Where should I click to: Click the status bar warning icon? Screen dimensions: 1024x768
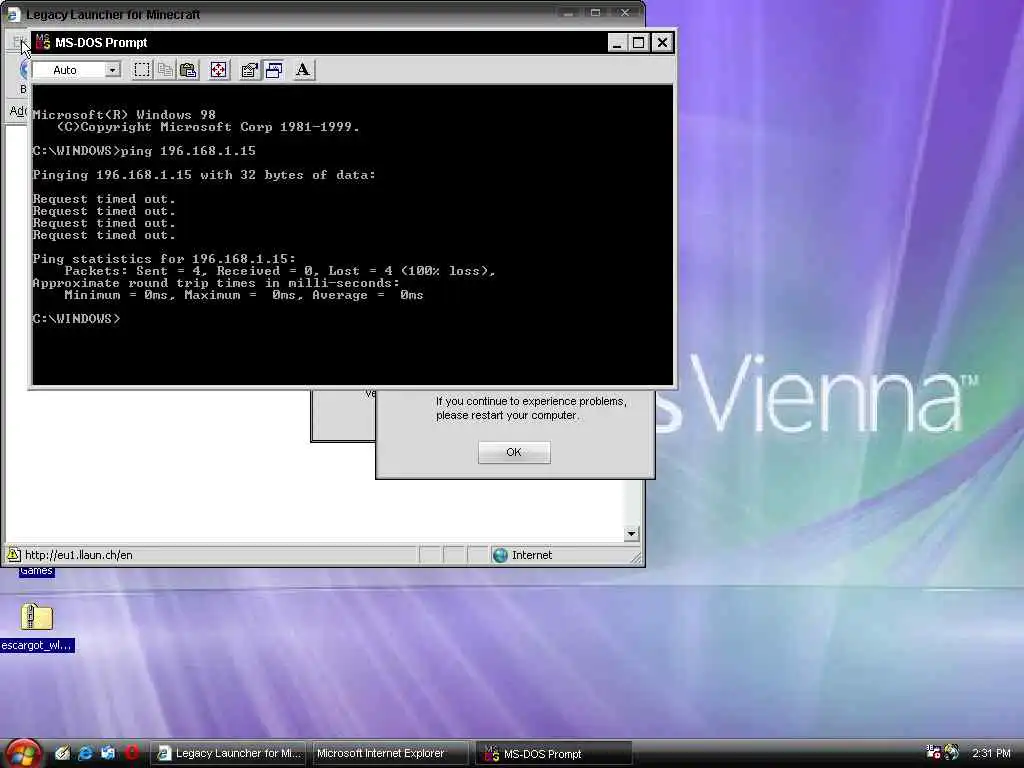[13, 555]
